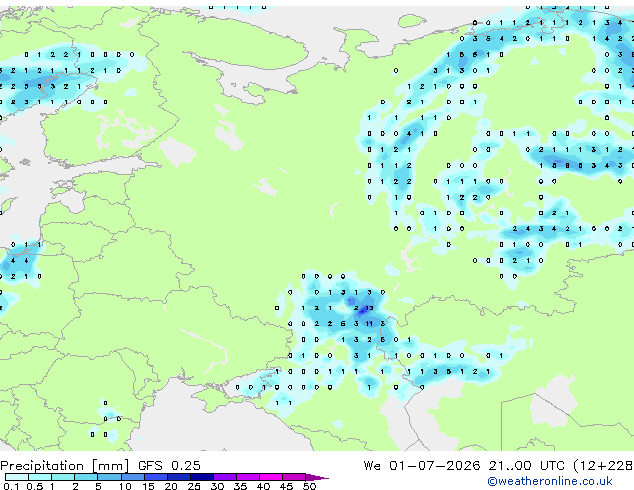This screenshot has height=490, width=634.
Task: Click the legend label "50"
Action: pos(309,486)
